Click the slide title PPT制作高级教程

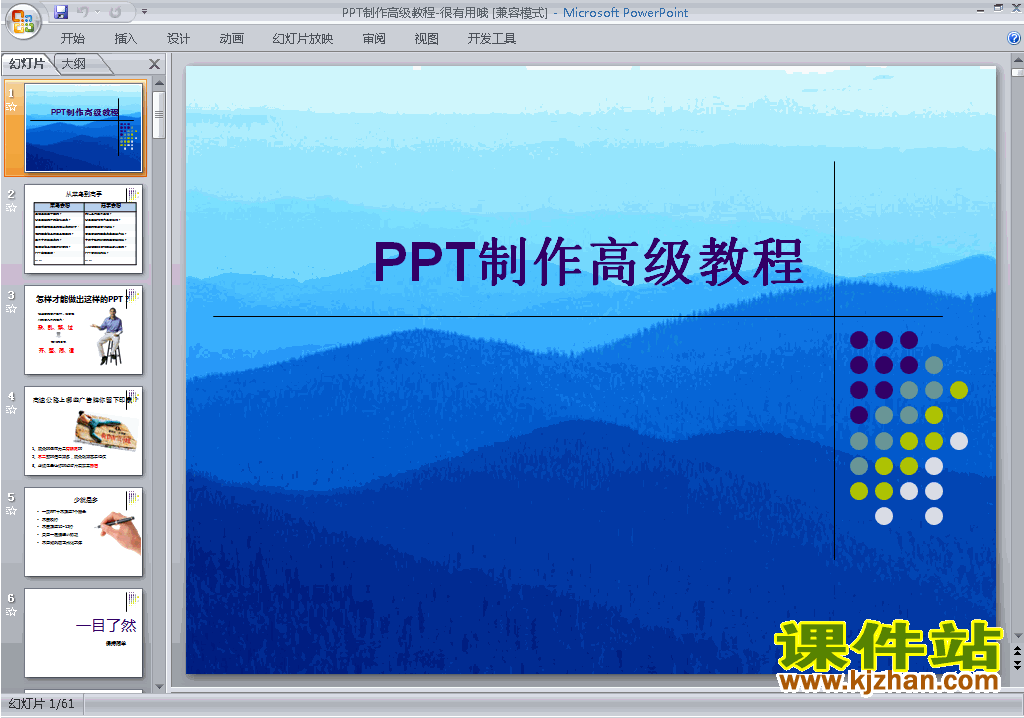point(588,261)
